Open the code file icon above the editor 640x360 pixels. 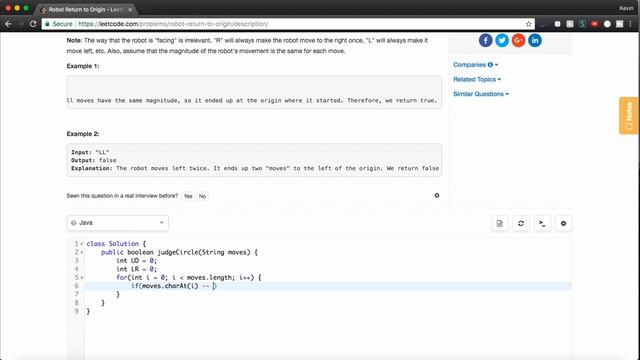click(500, 223)
